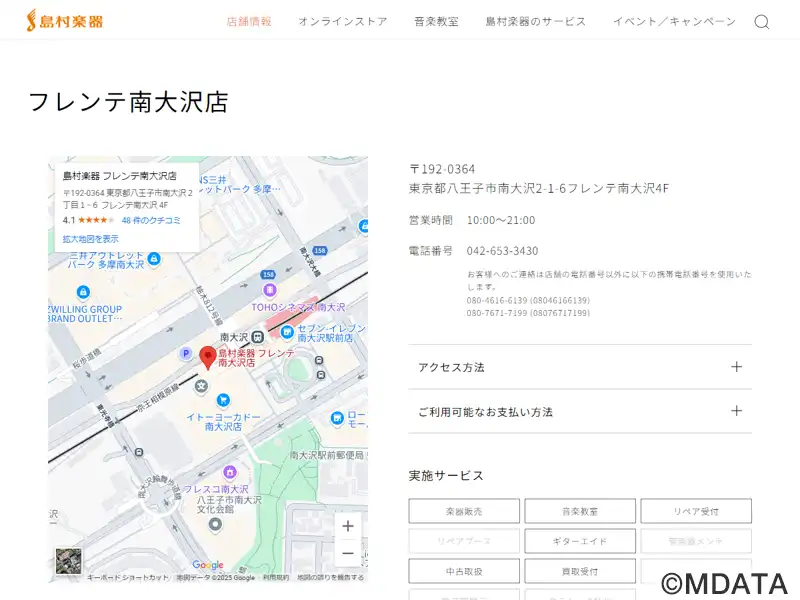Screen dimensions: 800x600
Task: Click the Google logo on the map
Action: coord(208,565)
